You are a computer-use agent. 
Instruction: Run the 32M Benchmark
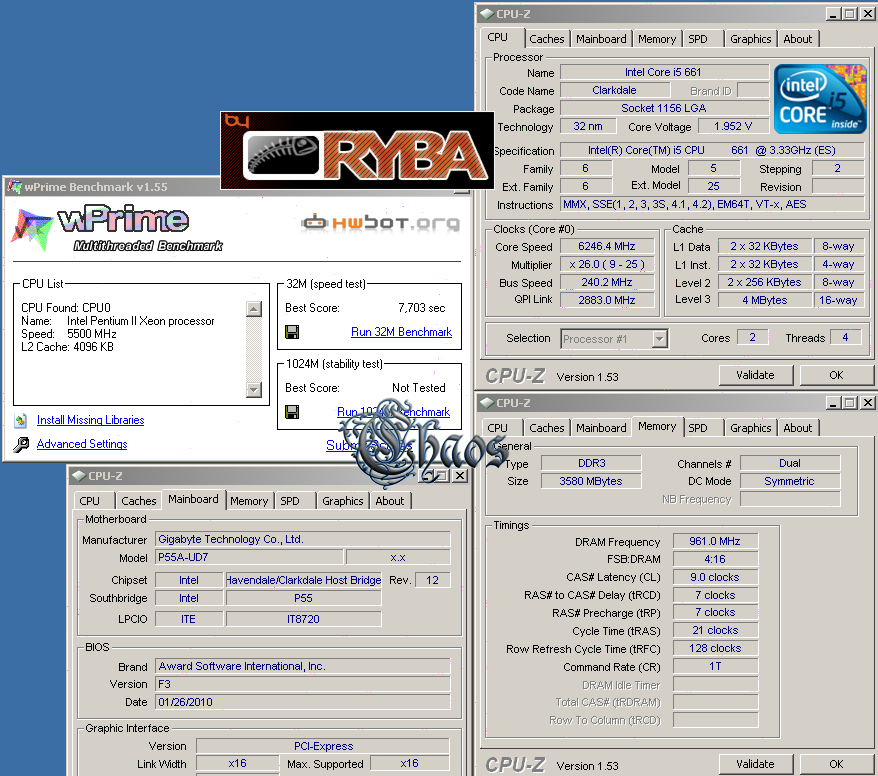click(x=401, y=332)
